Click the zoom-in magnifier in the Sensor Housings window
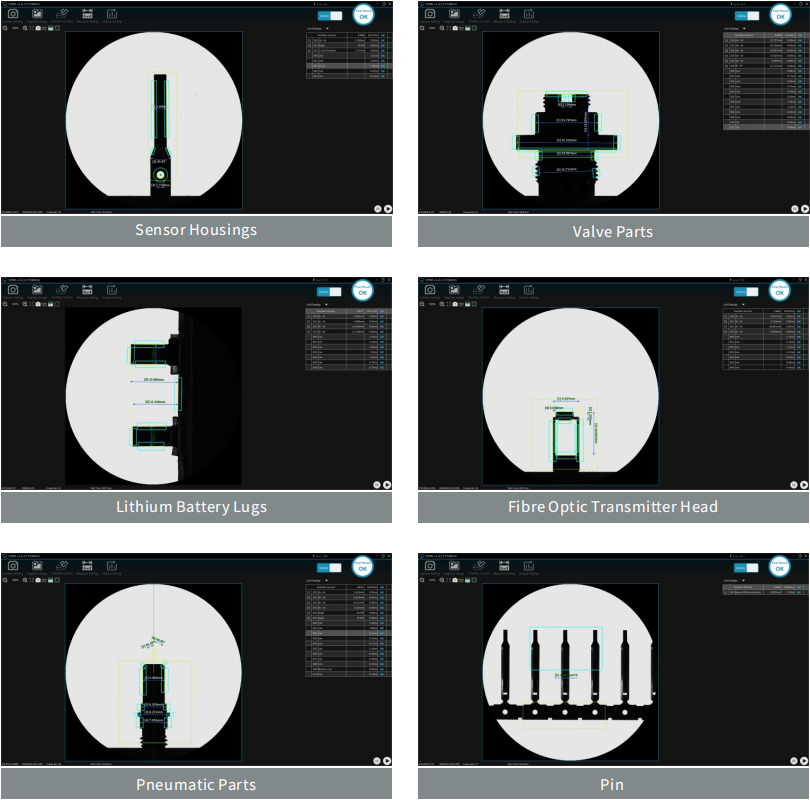The image size is (810, 800). coord(26,28)
